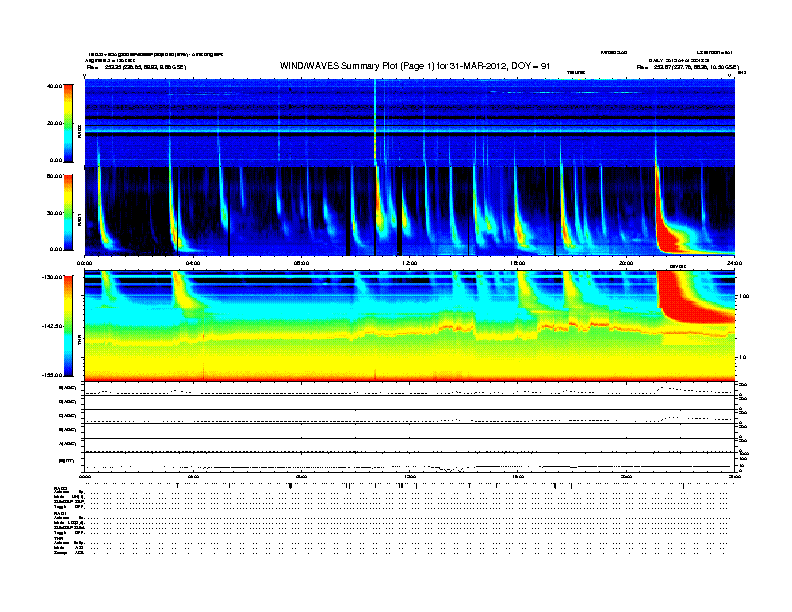
Task: Click the 20:00 time tick under RAD1 panel
Action: [626, 263]
